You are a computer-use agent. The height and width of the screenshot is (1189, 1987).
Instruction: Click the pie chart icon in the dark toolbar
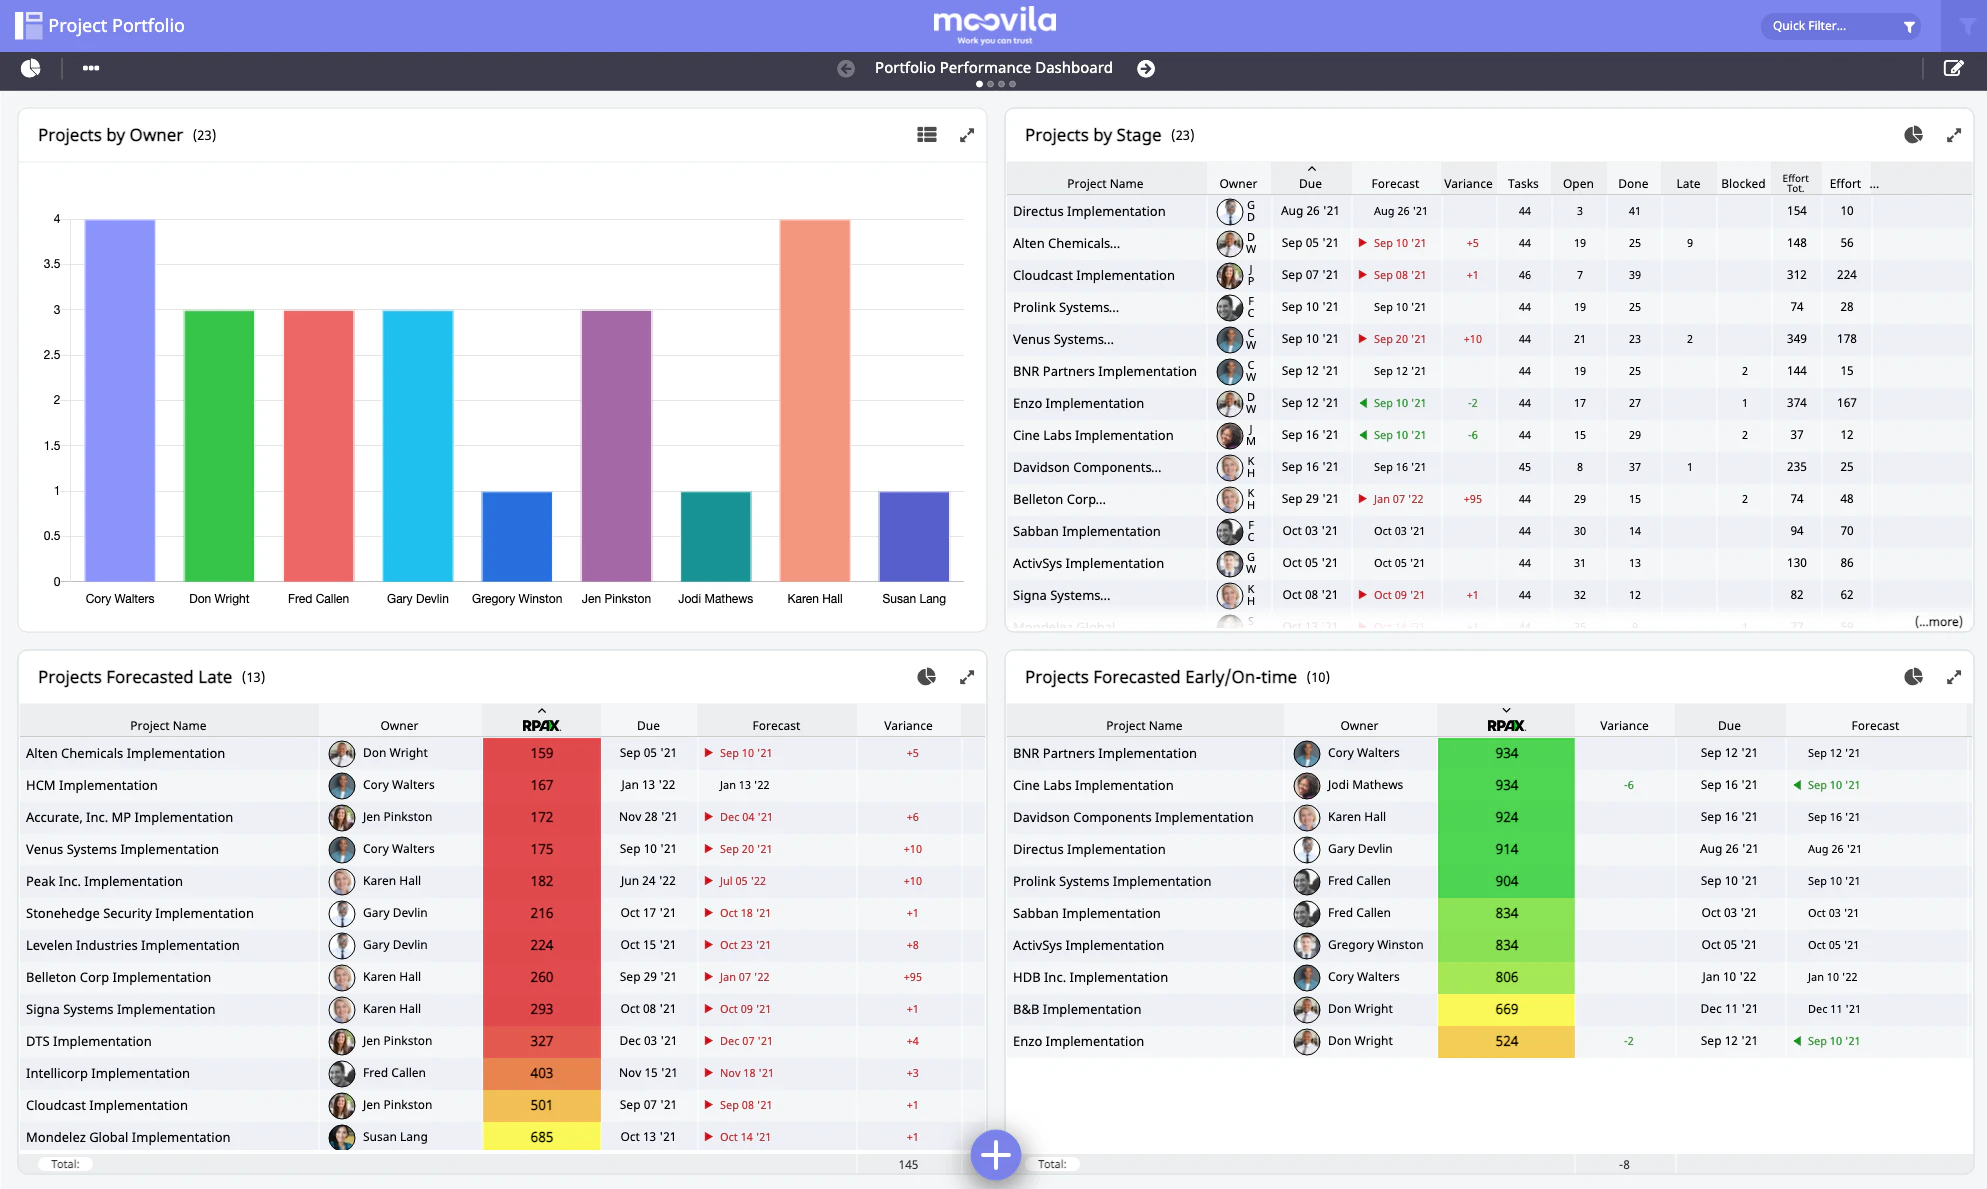tap(31, 68)
